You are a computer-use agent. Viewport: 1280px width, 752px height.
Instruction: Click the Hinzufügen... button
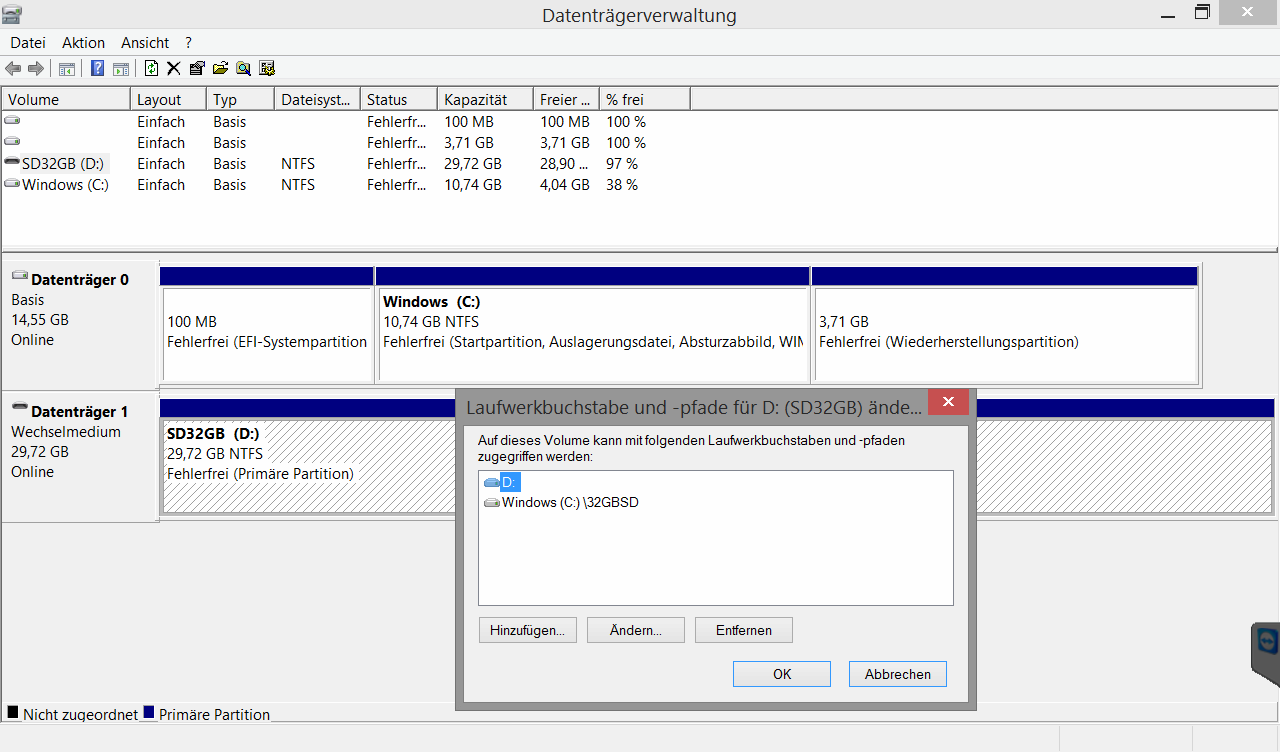tap(527, 630)
